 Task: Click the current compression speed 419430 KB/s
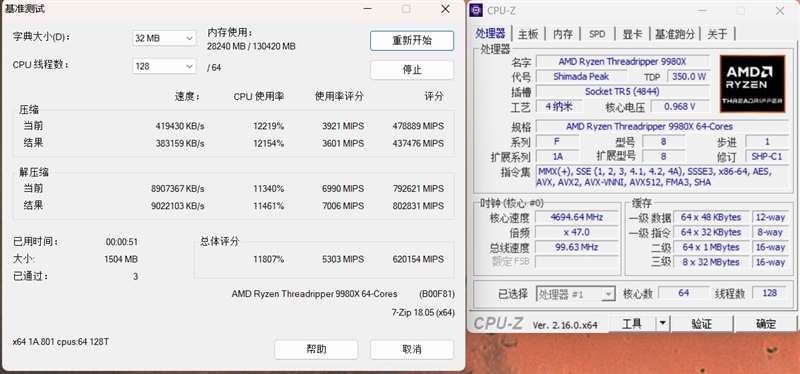[x=180, y=126]
